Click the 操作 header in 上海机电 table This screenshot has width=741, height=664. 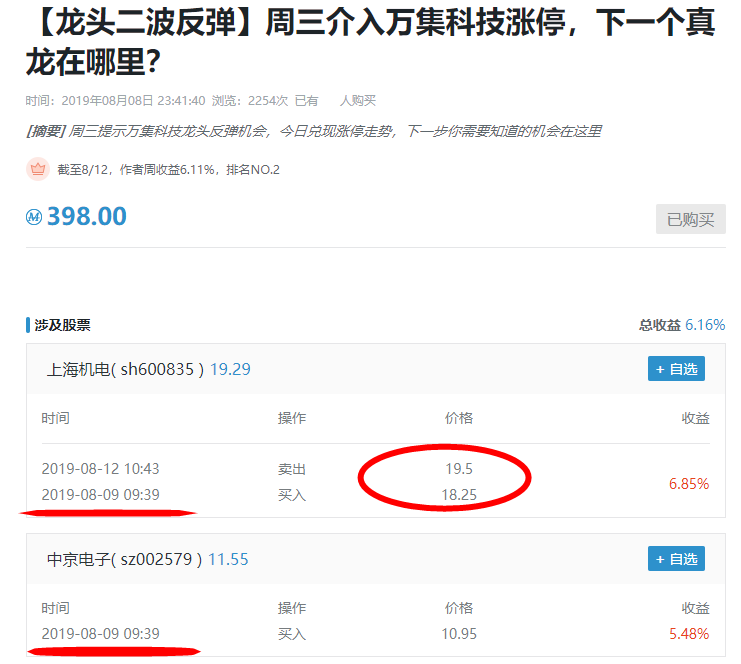coord(292,418)
